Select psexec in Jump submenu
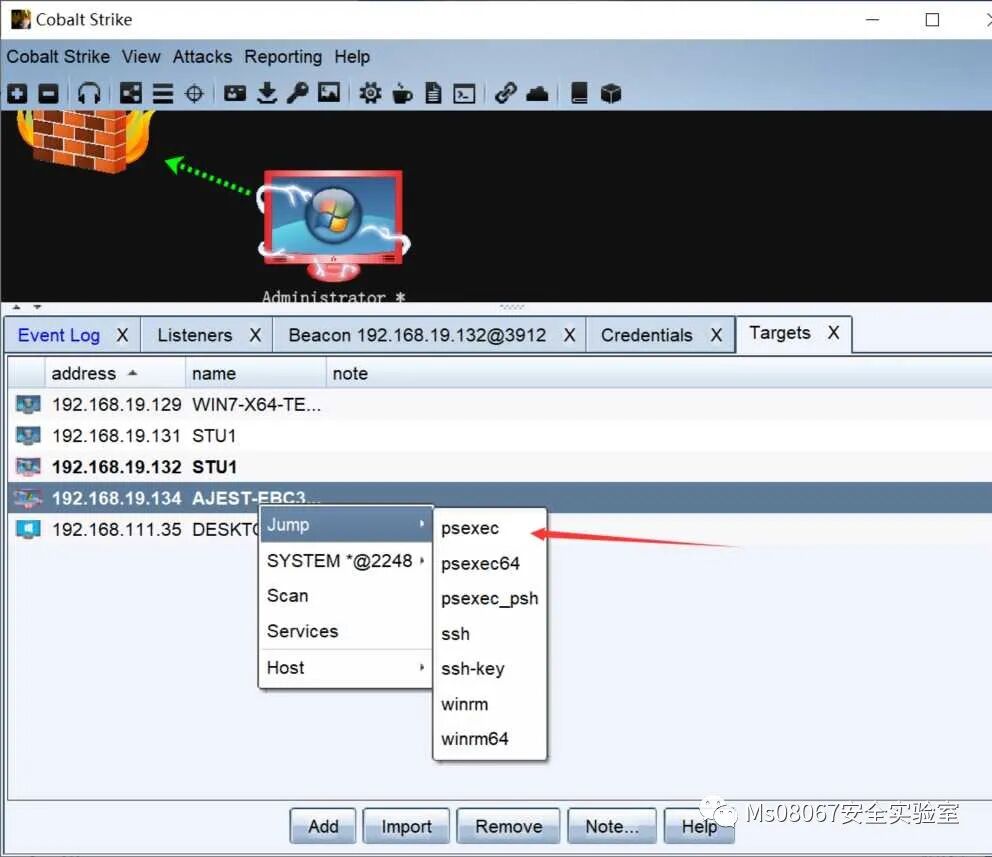Image resolution: width=992 pixels, height=857 pixels. click(490, 529)
